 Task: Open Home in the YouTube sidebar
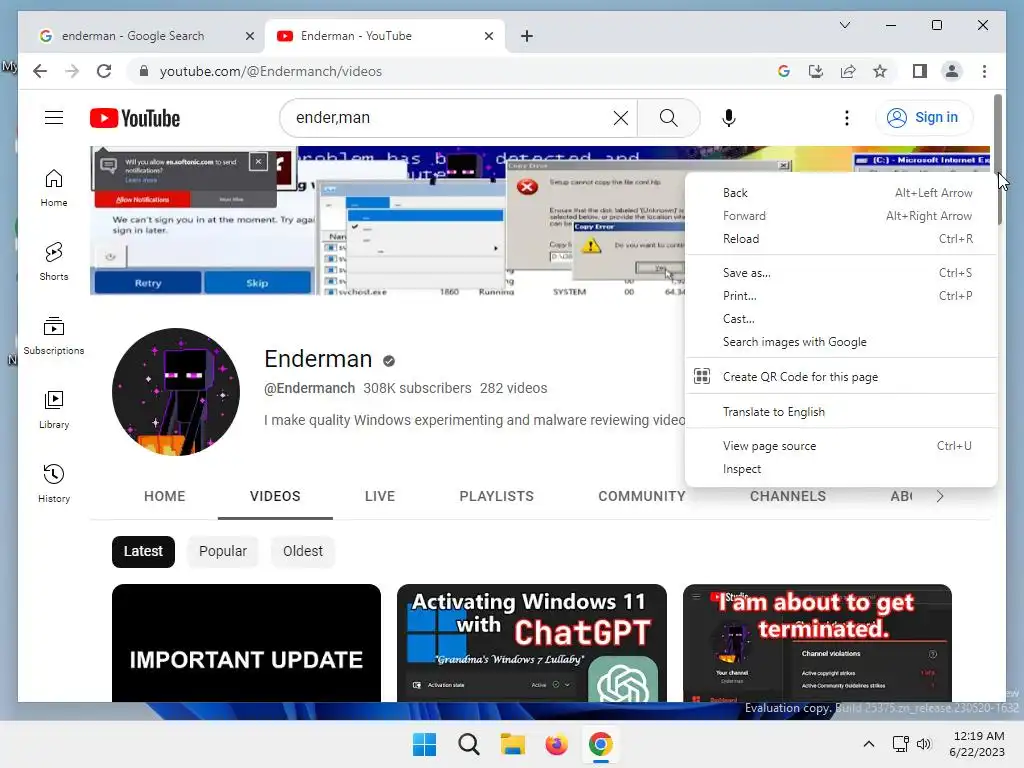point(54,188)
